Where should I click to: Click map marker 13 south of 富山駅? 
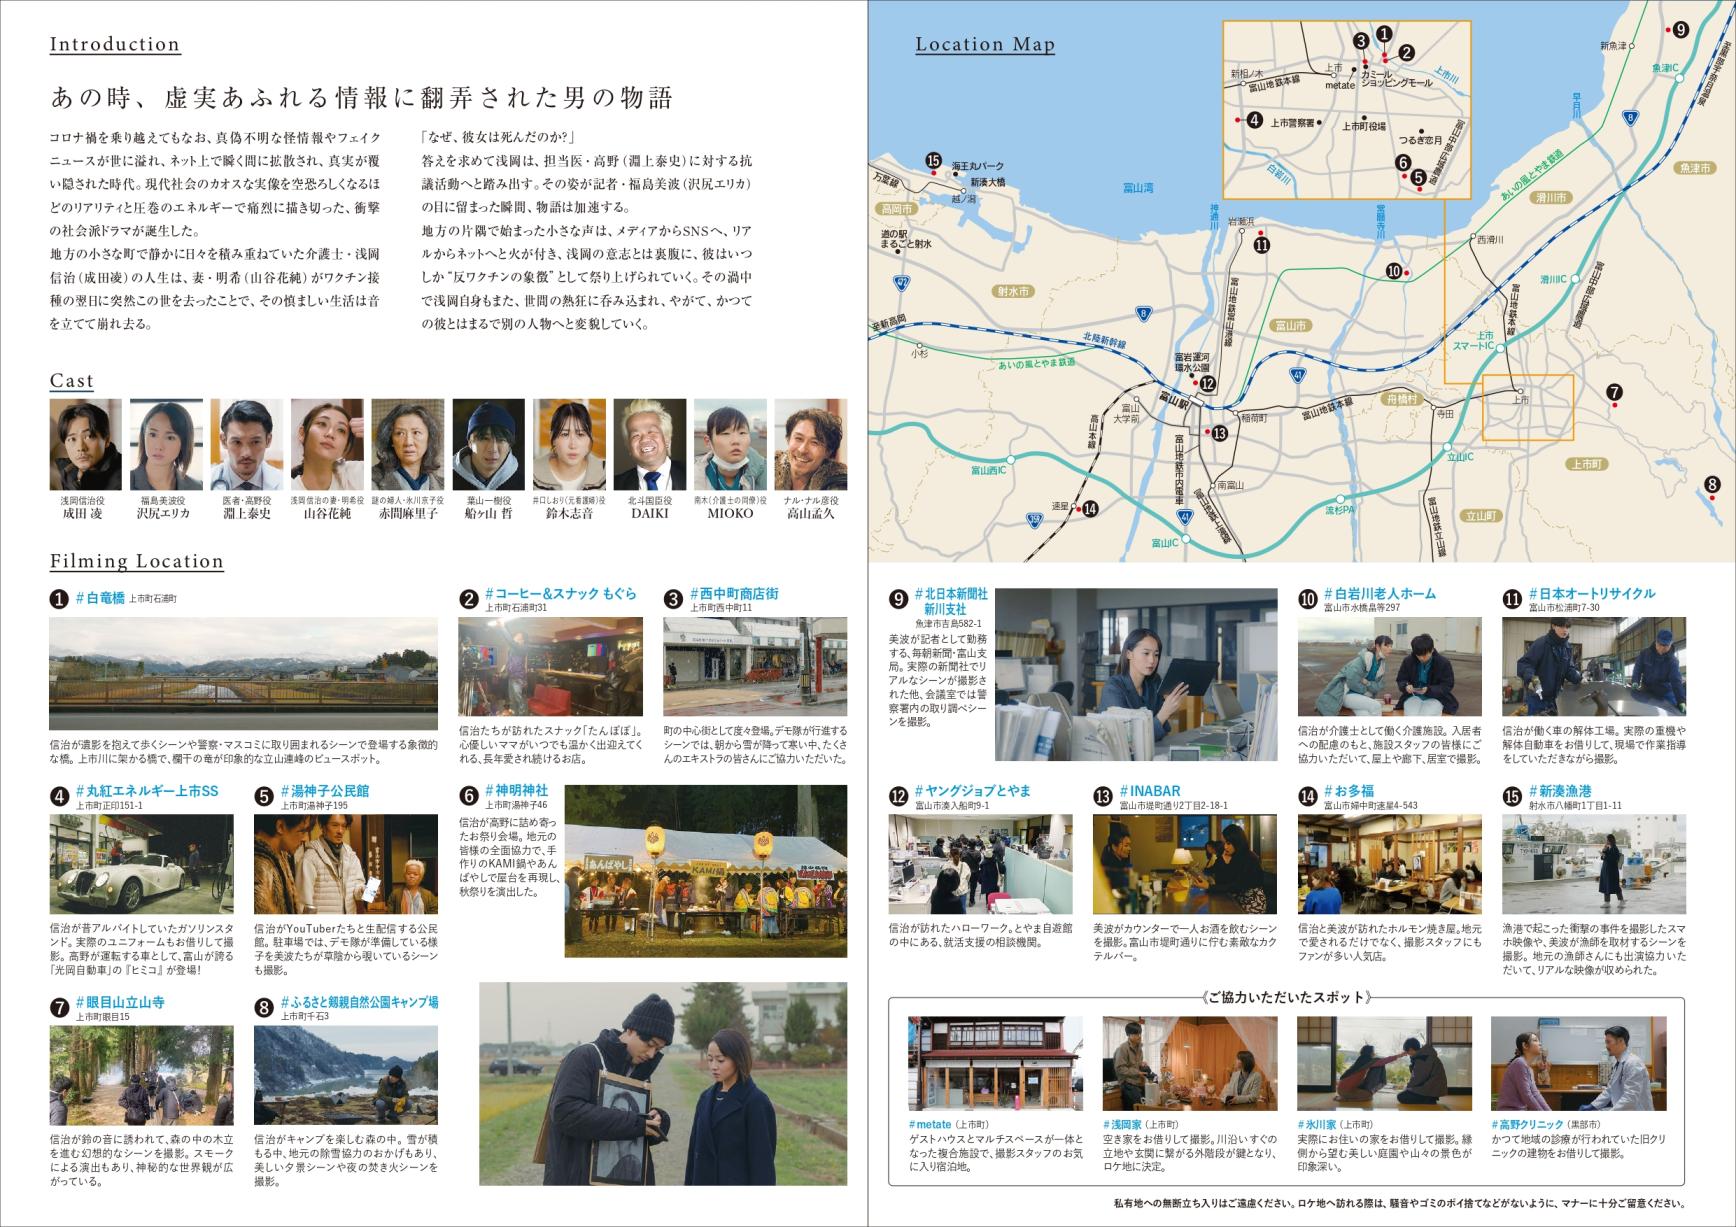pos(1218,433)
